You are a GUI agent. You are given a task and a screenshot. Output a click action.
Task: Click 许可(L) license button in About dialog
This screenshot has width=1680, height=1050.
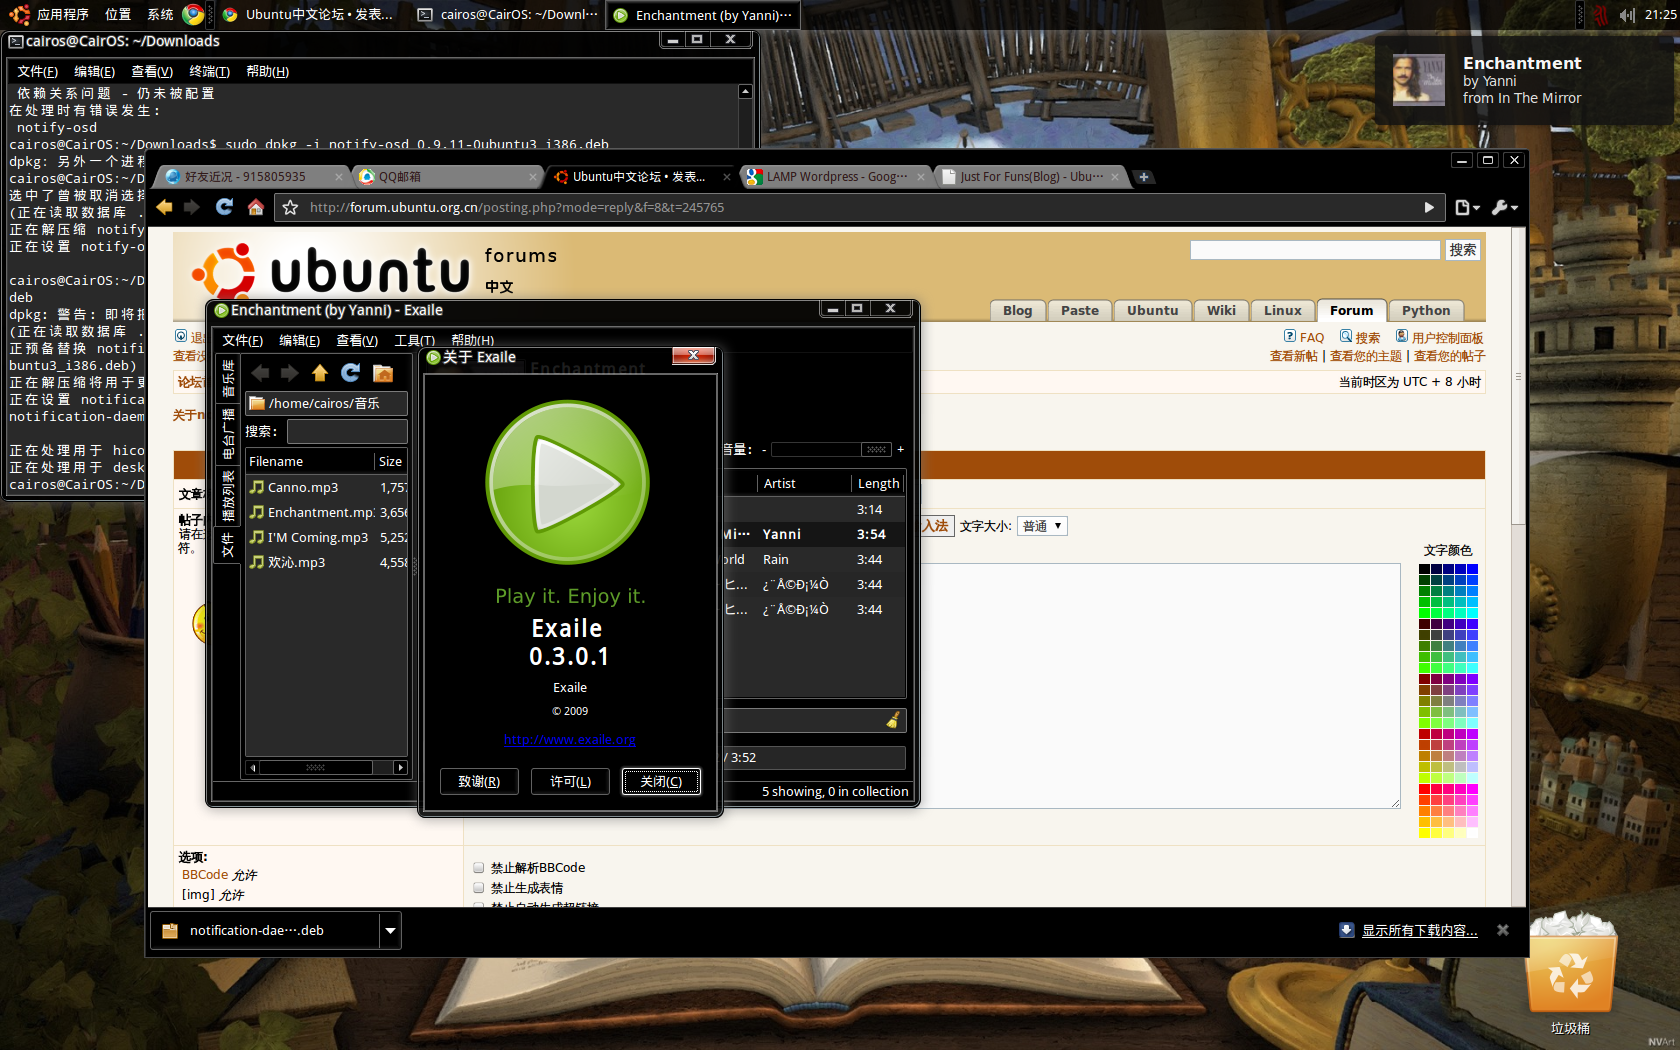tap(570, 781)
